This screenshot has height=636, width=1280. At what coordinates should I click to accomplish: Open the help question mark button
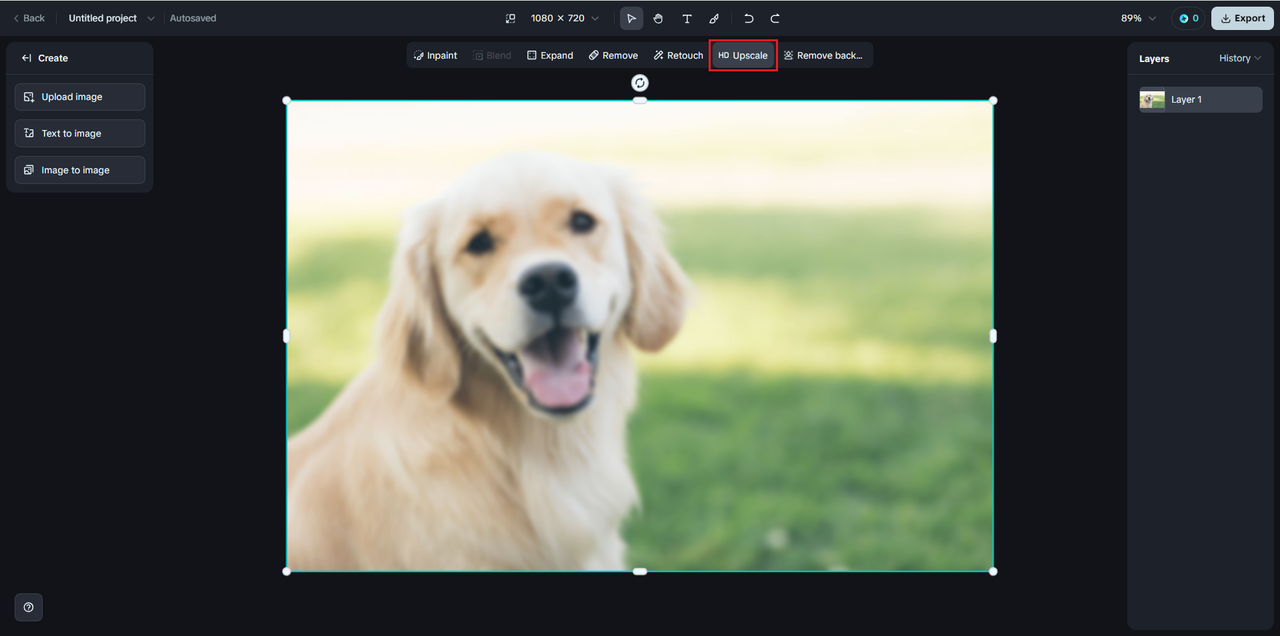point(28,607)
